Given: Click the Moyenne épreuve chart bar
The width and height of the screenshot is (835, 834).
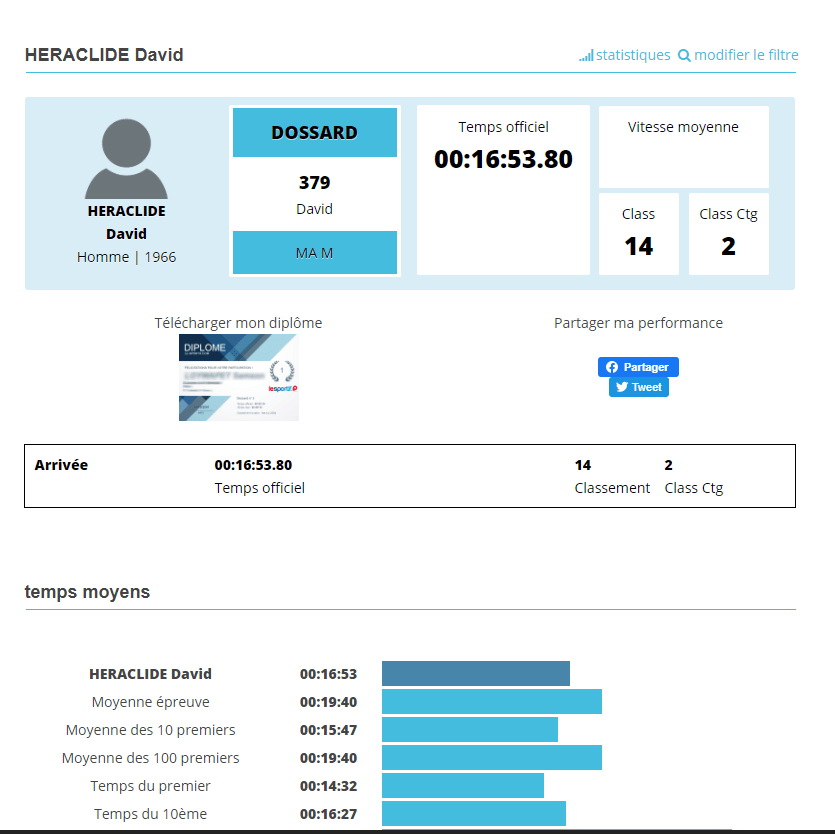Looking at the screenshot, I should [x=491, y=702].
